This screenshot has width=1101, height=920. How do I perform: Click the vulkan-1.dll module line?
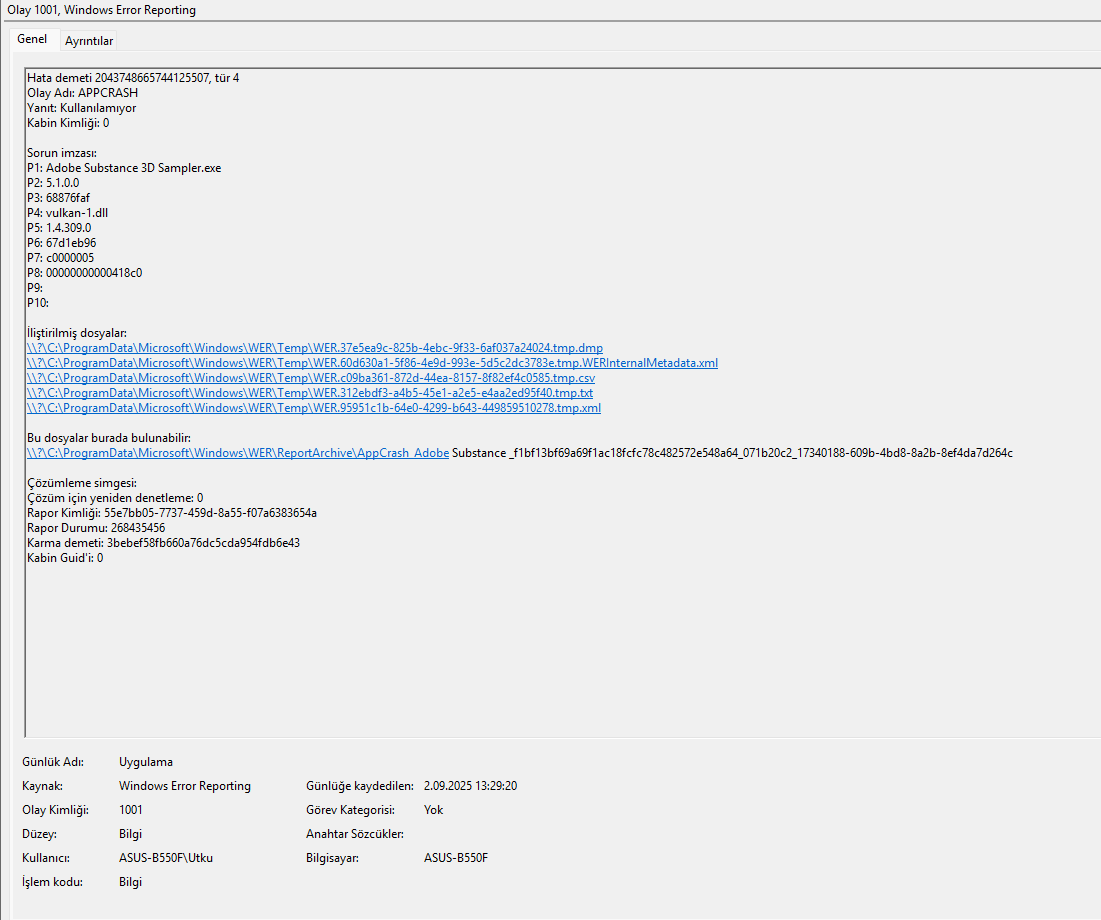pos(67,213)
